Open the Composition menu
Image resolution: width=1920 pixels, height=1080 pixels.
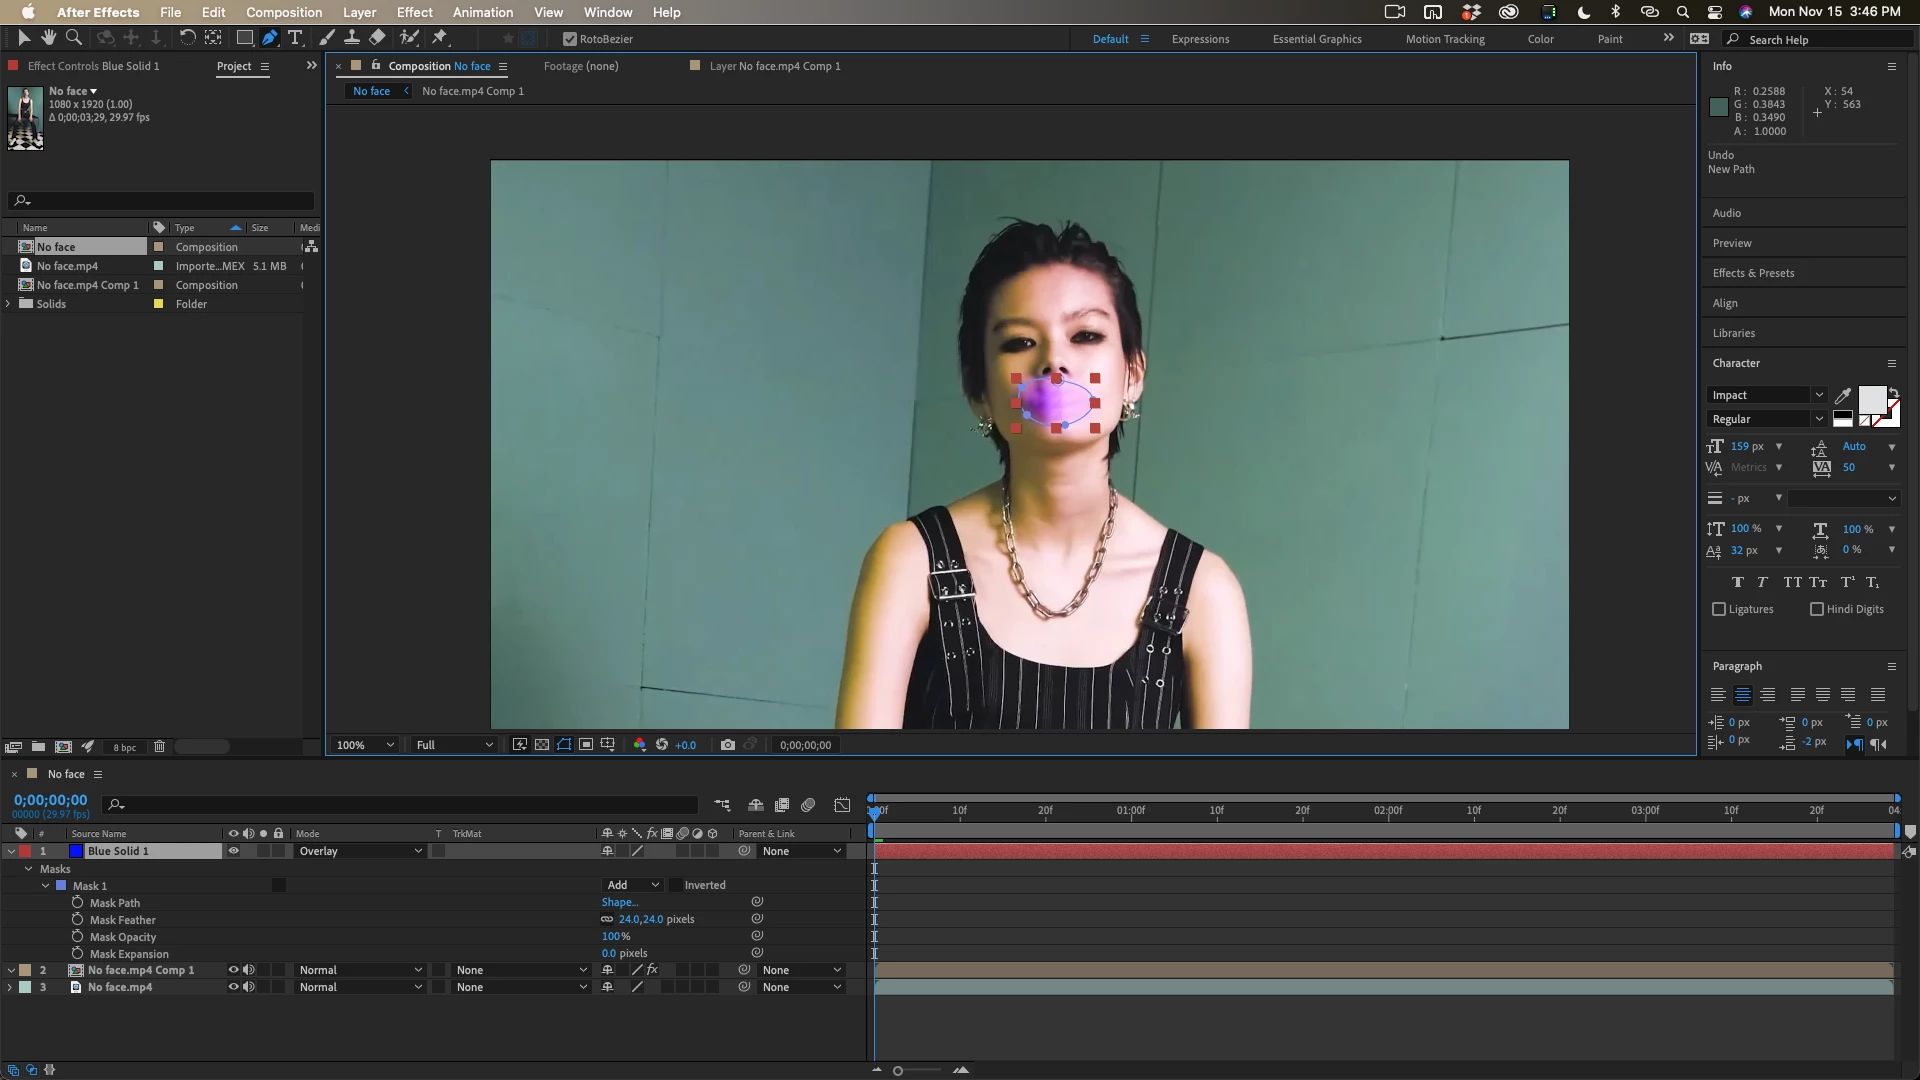(284, 12)
